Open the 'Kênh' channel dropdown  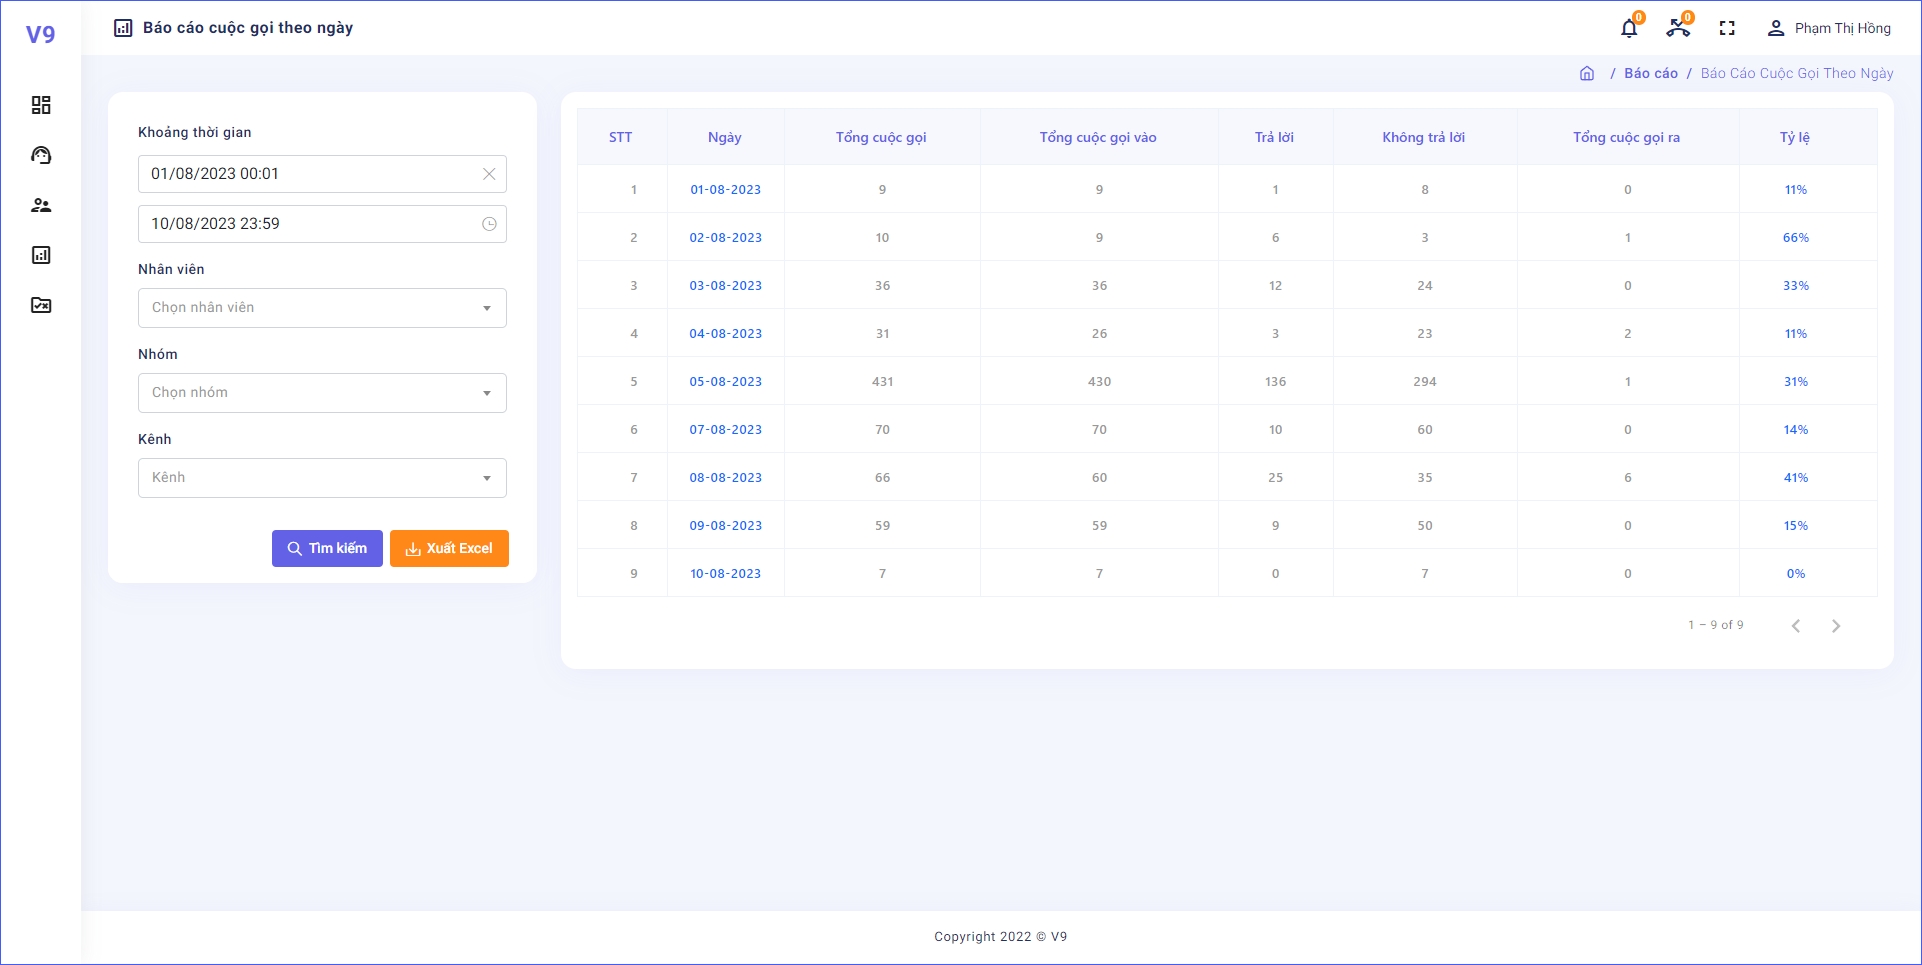[322, 478]
